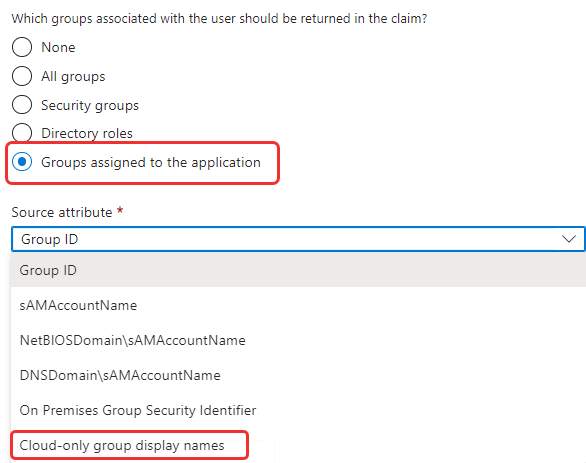This screenshot has width=586, height=463.
Task: Pick NetBIOSDomain\sAMAccountName option
Action: click(x=298, y=340)
